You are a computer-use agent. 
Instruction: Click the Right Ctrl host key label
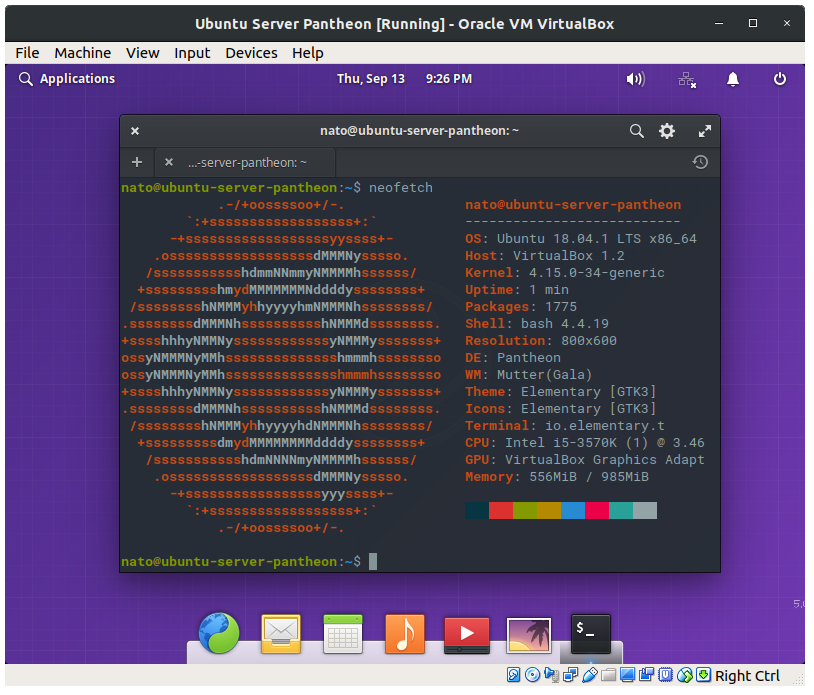pyautogui.click(x=747, y=676)
